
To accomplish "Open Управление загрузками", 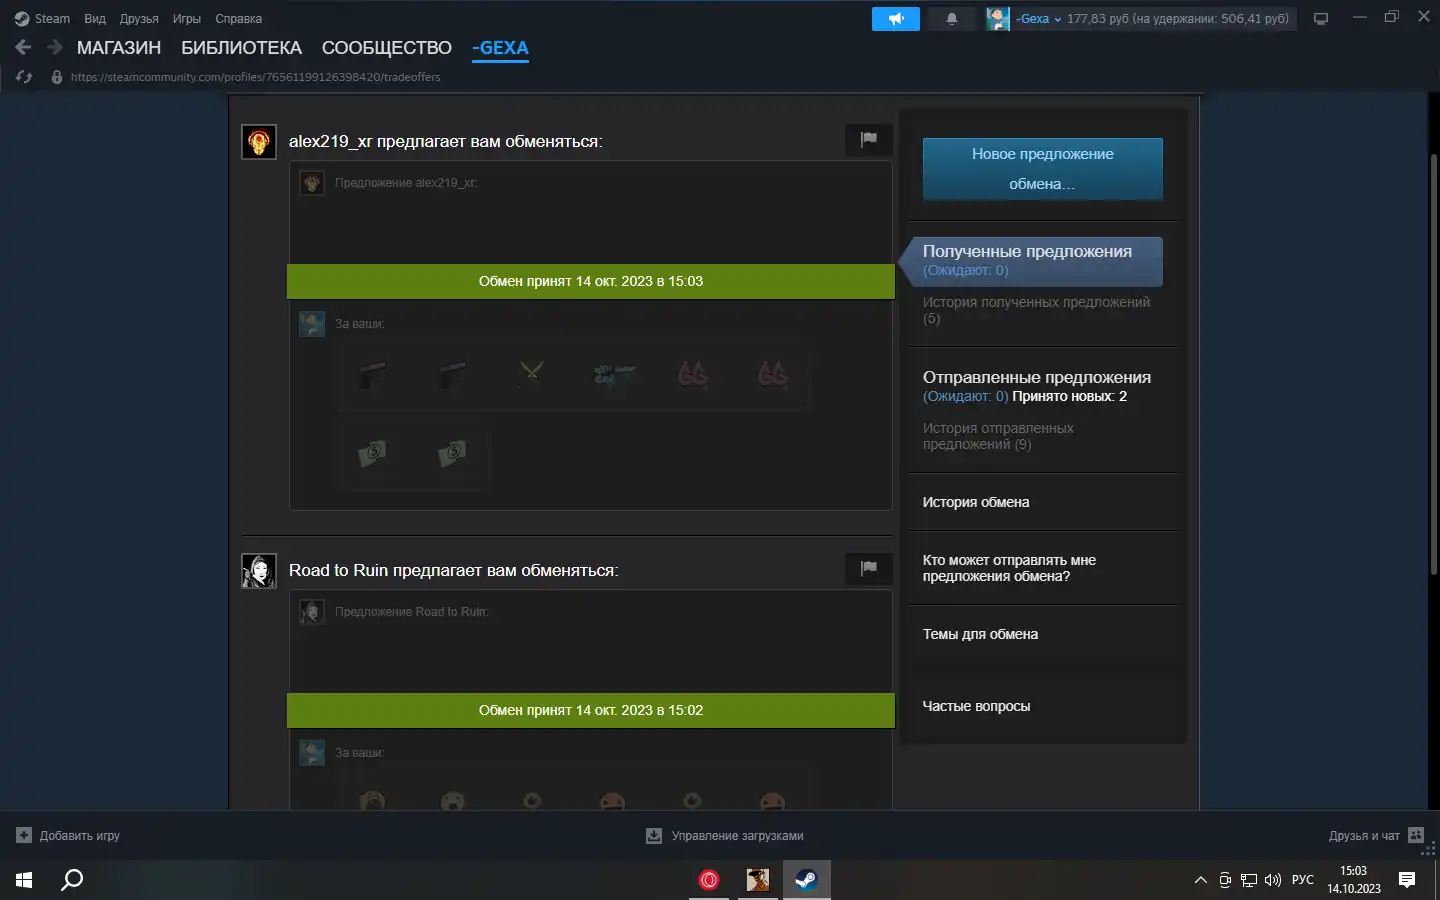I will pos(725,836).
